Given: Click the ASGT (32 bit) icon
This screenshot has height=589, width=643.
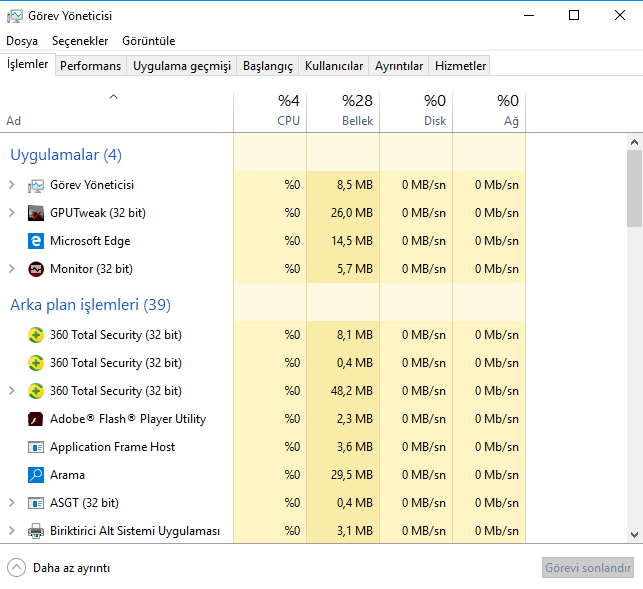Looking at the screenshot, I should point(36,503).
